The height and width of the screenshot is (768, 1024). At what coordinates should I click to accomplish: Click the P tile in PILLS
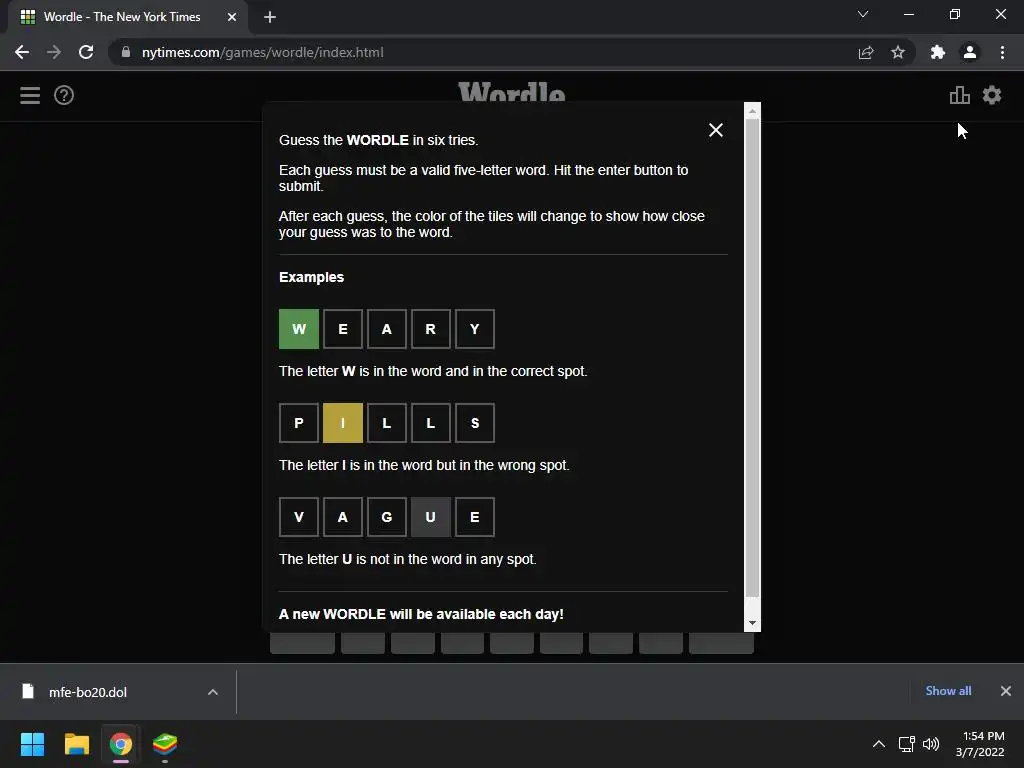pyautogui.click(x=299, y=423)
